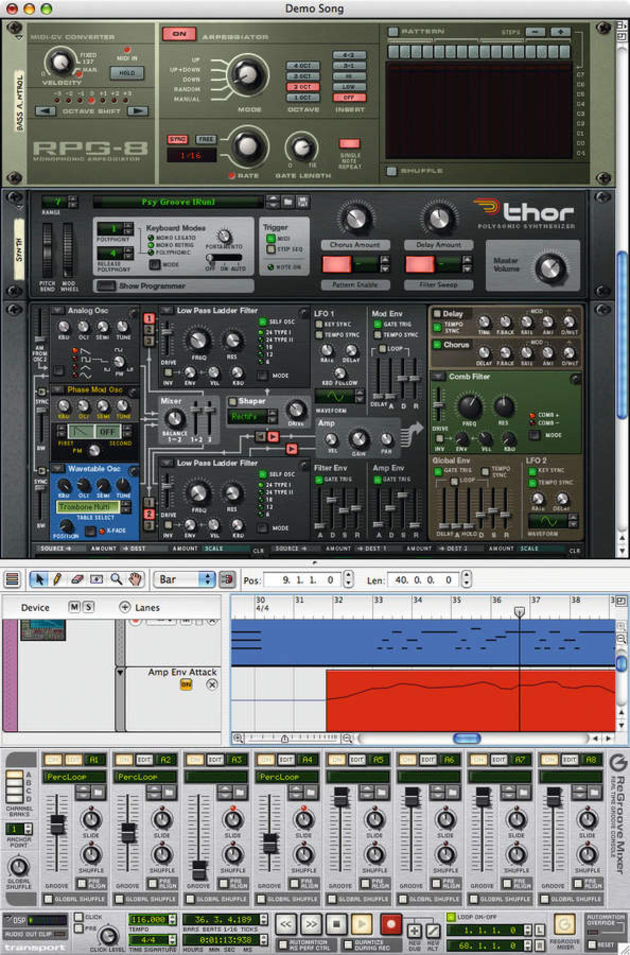Screen dimensions: 630x955
Task: Add a lane with Lanes plus button
Action: pyautogui.click(x=125, y=607)
